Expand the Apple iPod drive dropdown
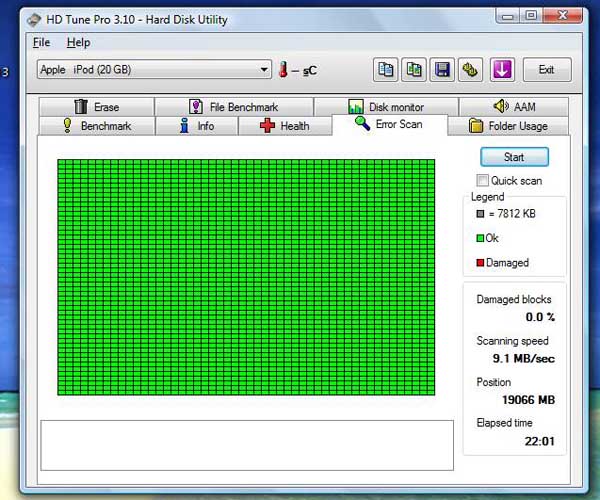Screen dimensions: 600x500 pyautogui.click(x=264, y=70)
